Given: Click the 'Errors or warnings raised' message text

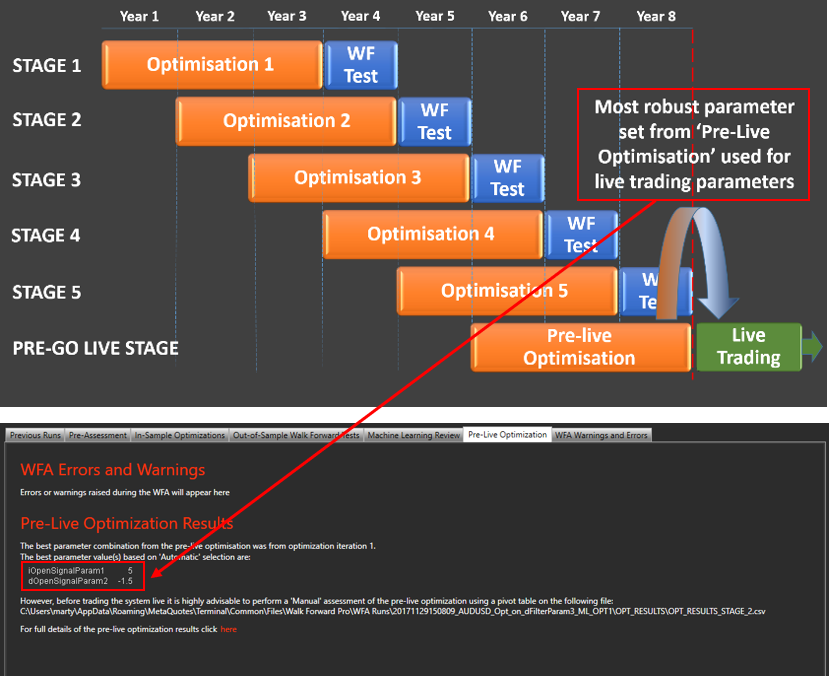Looking at the screenshot, I should [125, 492].
